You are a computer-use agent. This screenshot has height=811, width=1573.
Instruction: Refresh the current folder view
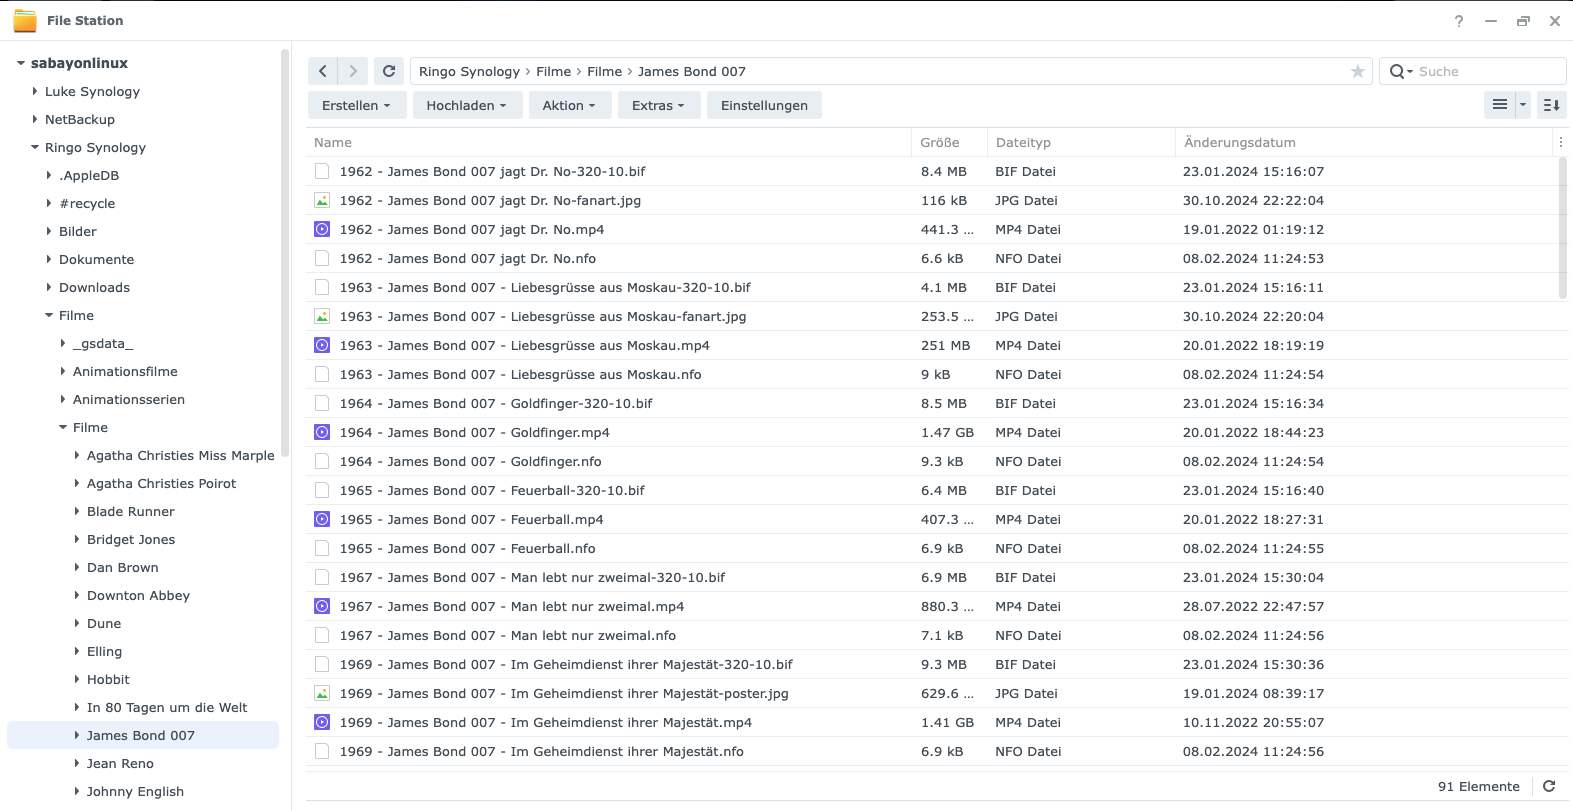pyautogui.click(x=389, y=71)
